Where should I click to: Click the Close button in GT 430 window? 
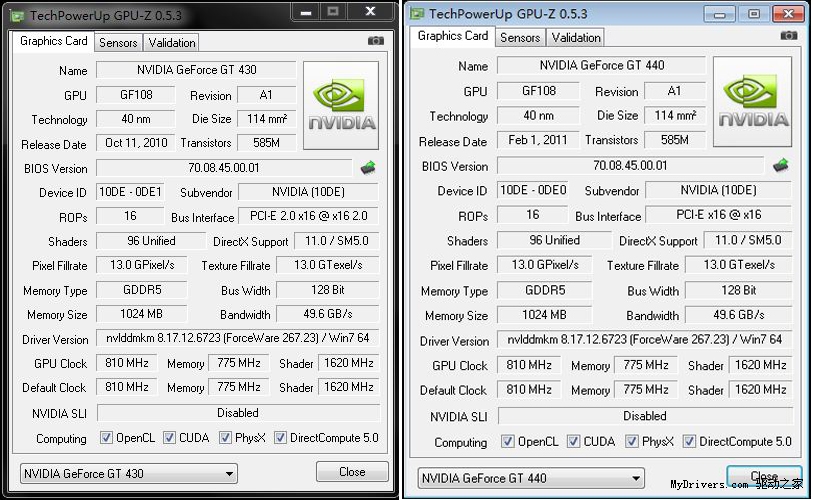click(x=352, y=471)
